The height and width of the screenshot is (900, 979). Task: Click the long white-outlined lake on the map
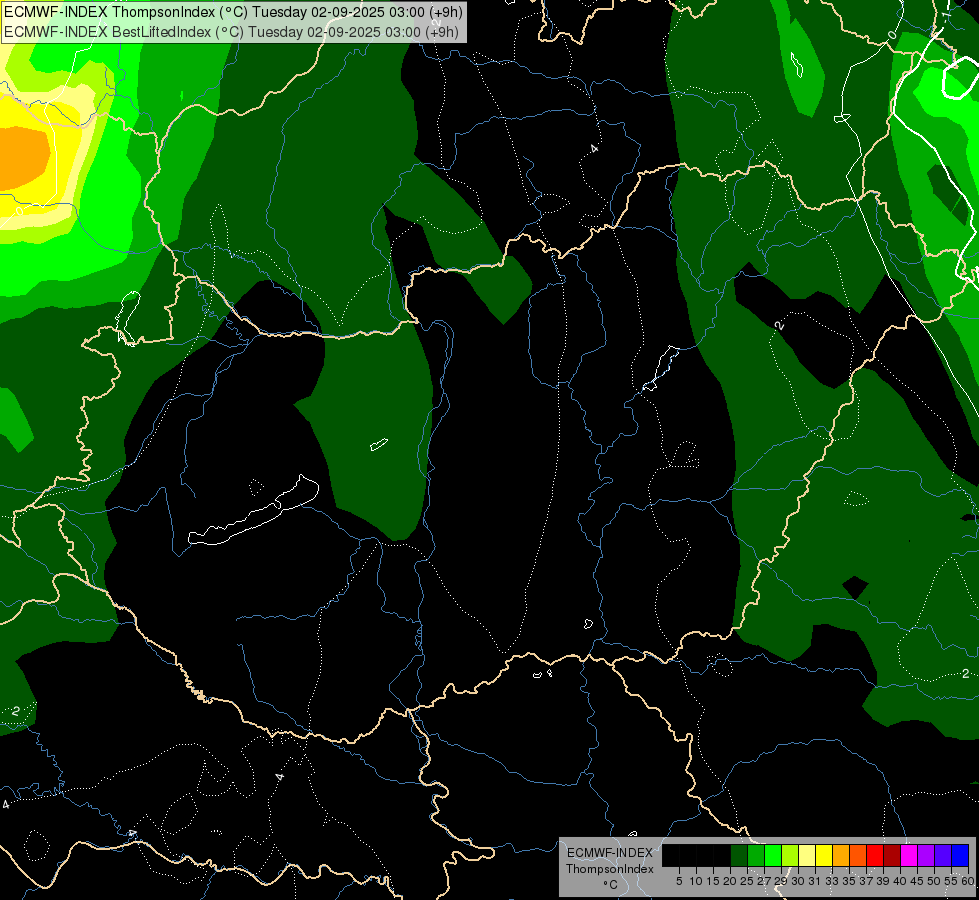pyautogui.click(x=255, y=512)
